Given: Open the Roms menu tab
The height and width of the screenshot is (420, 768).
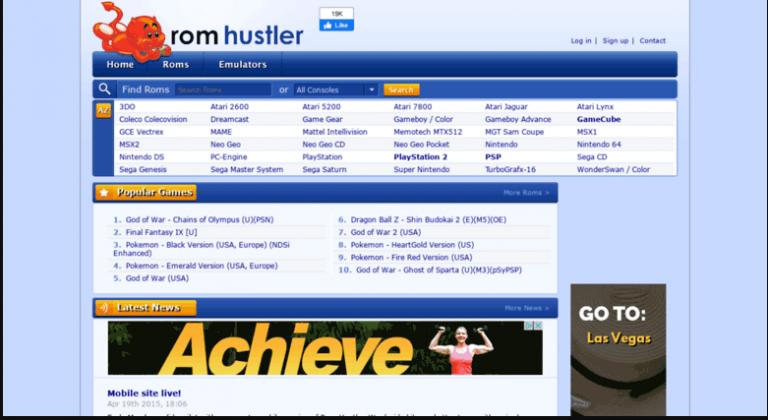Looking at the screenshot, I should pos(176,65).
